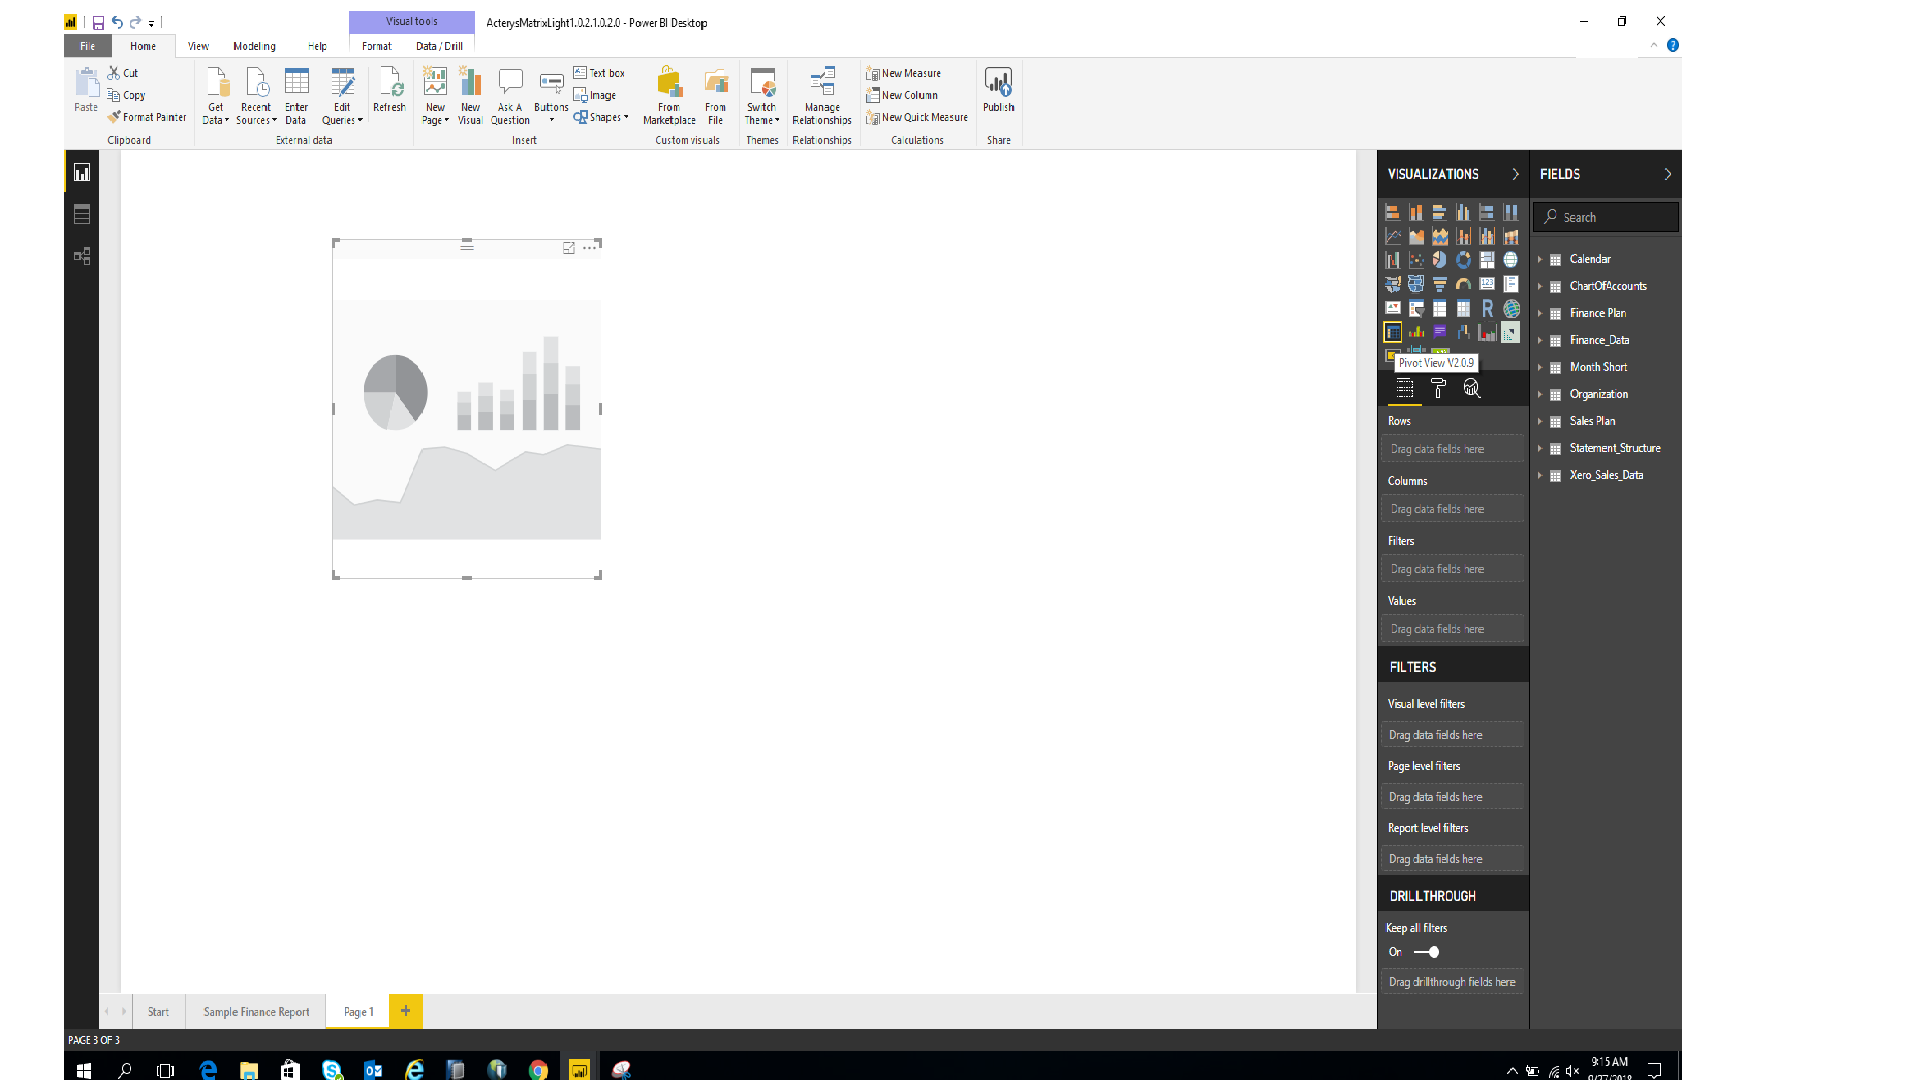Open the Analytics magnifier tab
1920x1080 pixels.
1471,389
